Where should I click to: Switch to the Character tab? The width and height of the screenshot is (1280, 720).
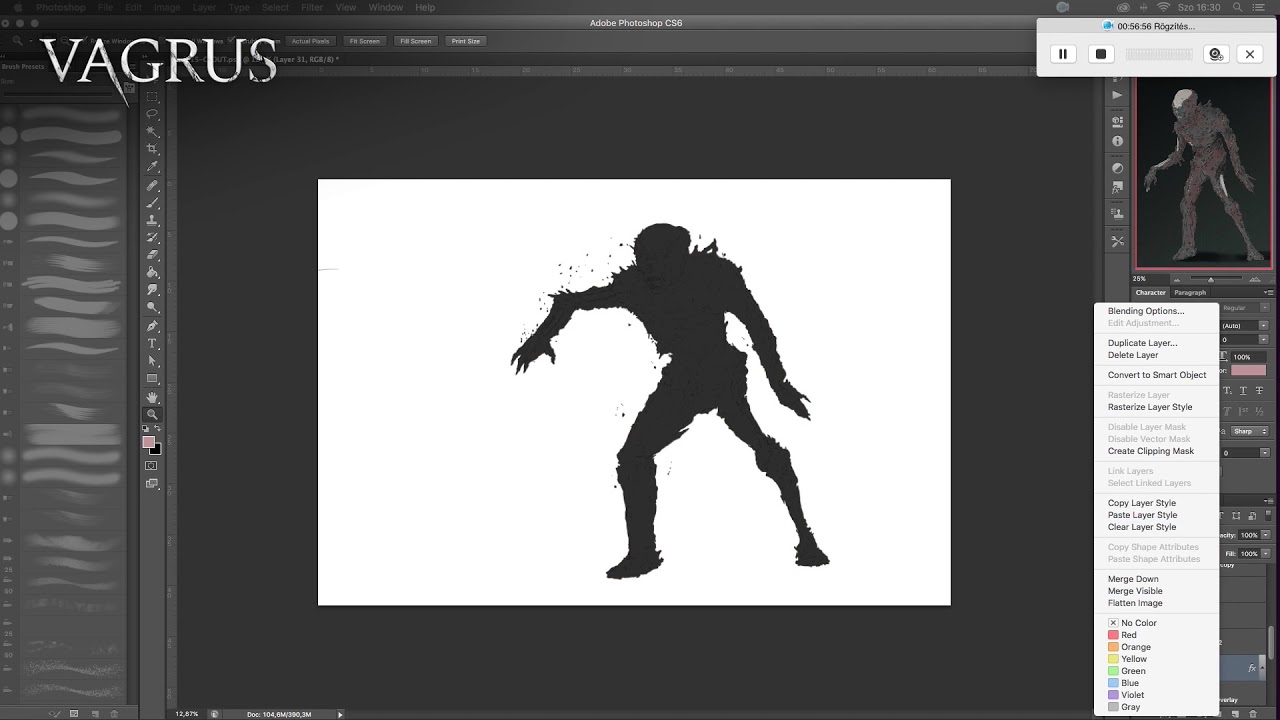[1150, 293]
